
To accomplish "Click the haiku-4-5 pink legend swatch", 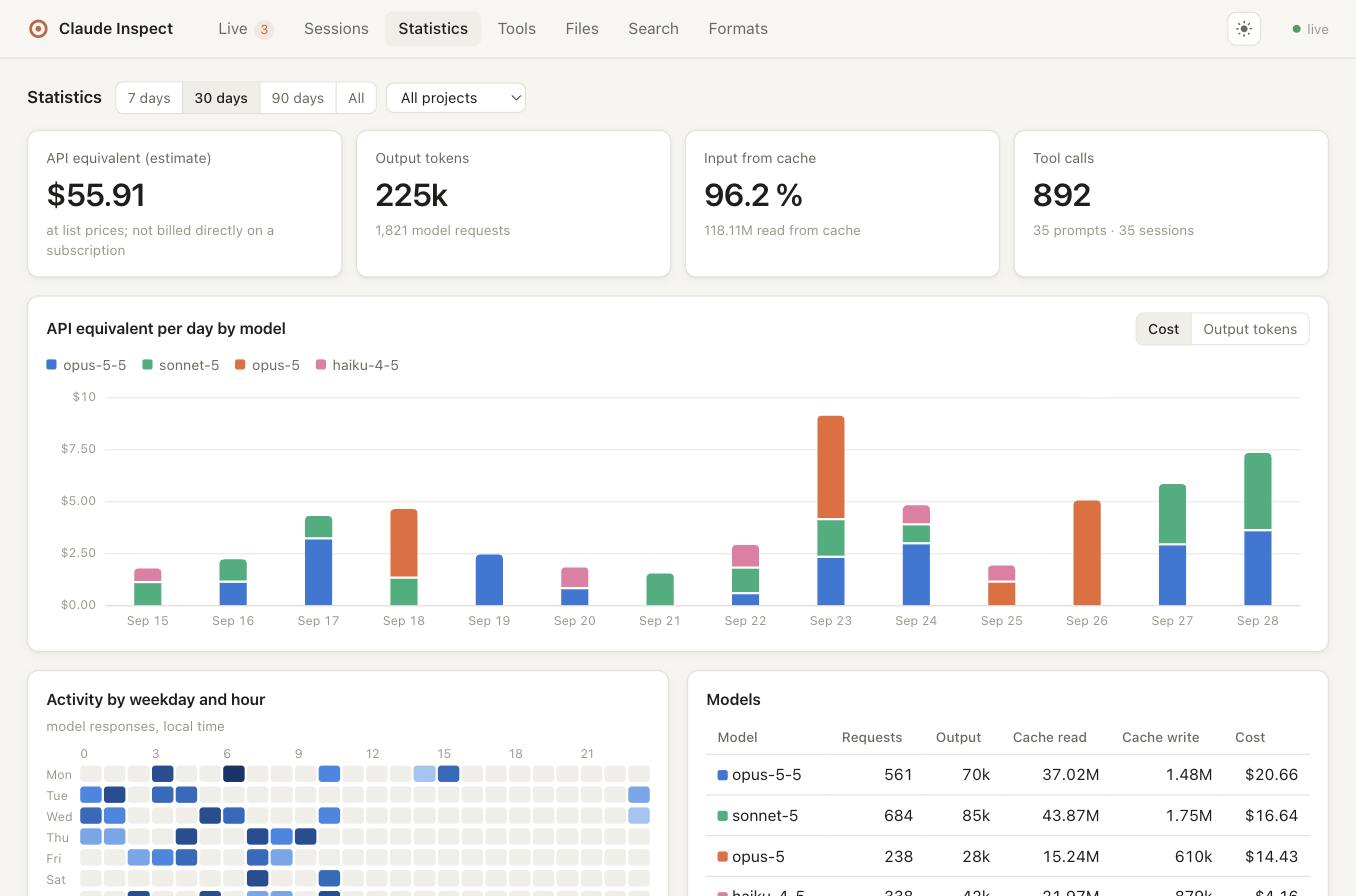I will point(321,365).
